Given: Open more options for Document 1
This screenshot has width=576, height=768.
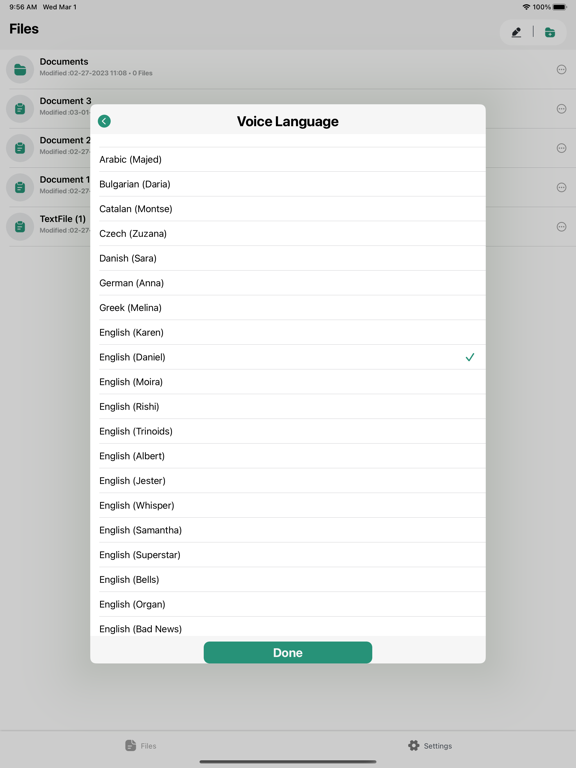Looking at the screenshot, I should [561, 187].
